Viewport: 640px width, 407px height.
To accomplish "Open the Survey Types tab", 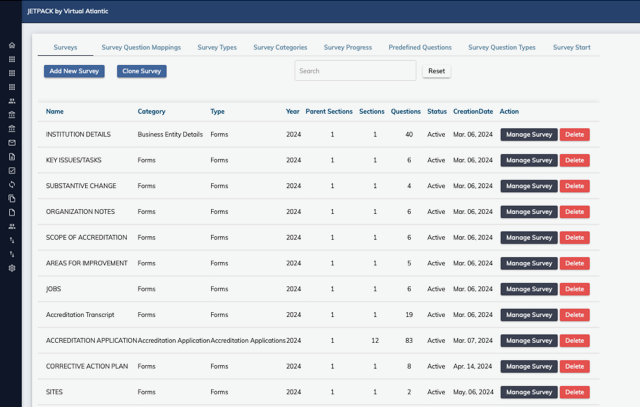I will pyautogui.click(x=217, y=47).
